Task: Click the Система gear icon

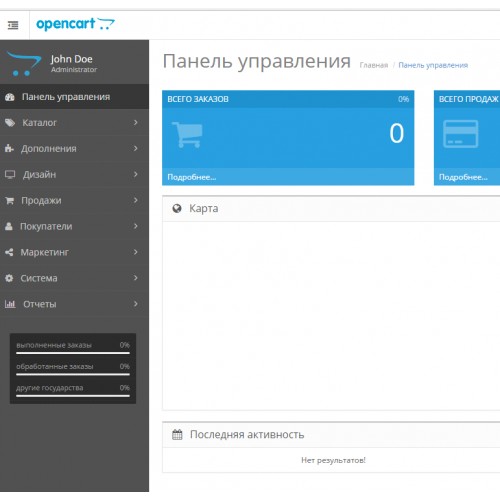Action: pyautogui.click(x=9, y=278)
